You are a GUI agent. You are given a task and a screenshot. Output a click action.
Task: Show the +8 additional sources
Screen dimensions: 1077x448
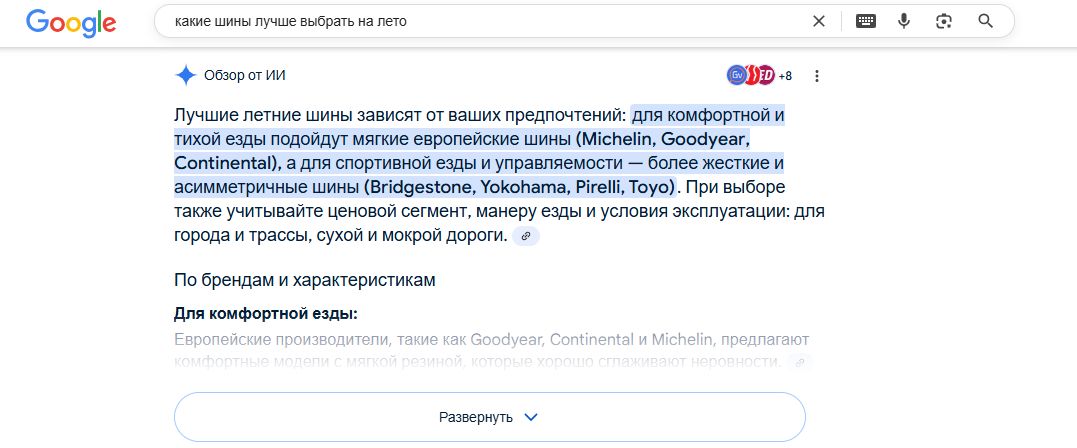click(785, 76)
